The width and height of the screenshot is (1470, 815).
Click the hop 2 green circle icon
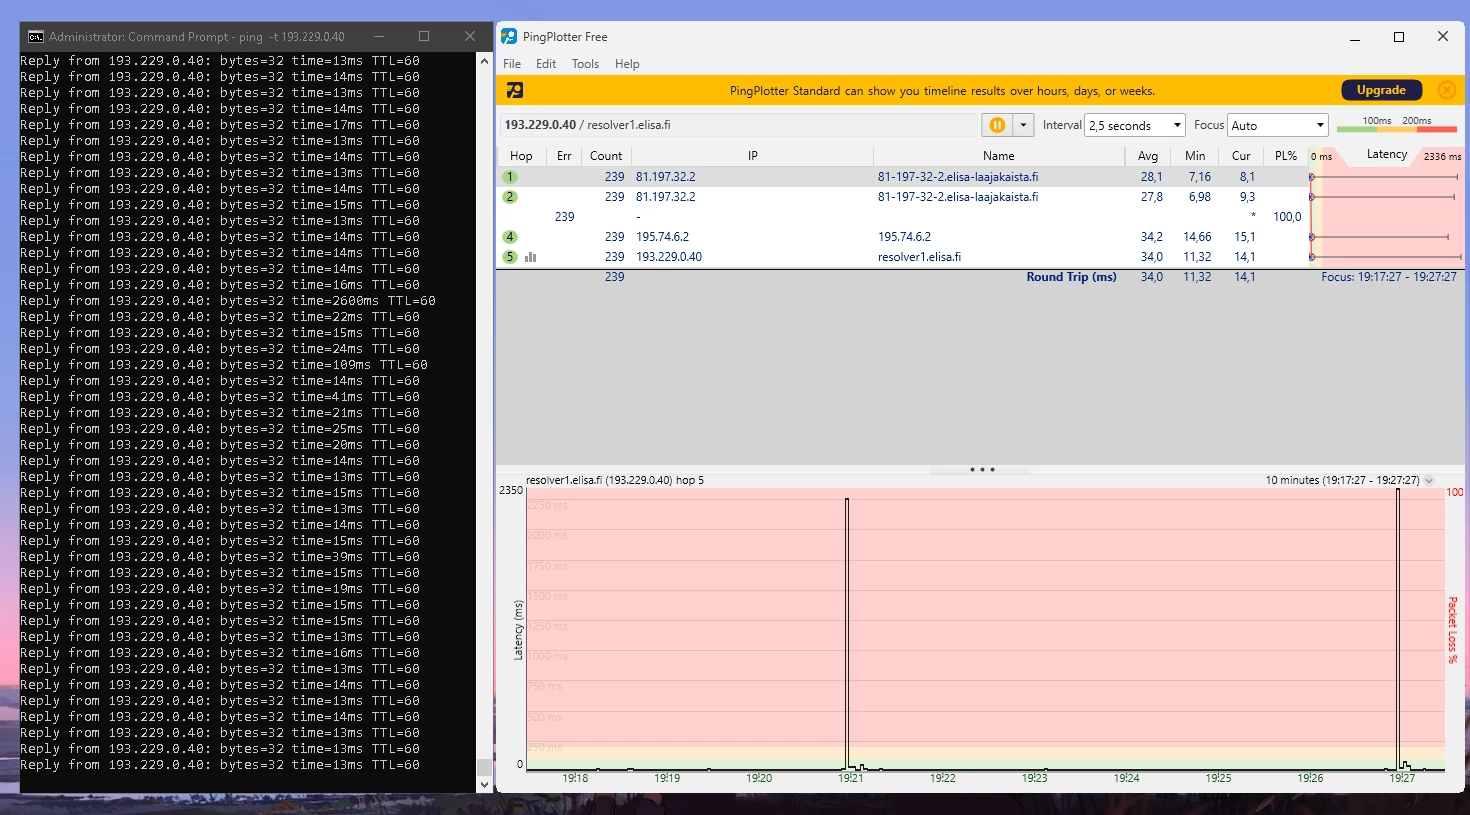[510, 197]
